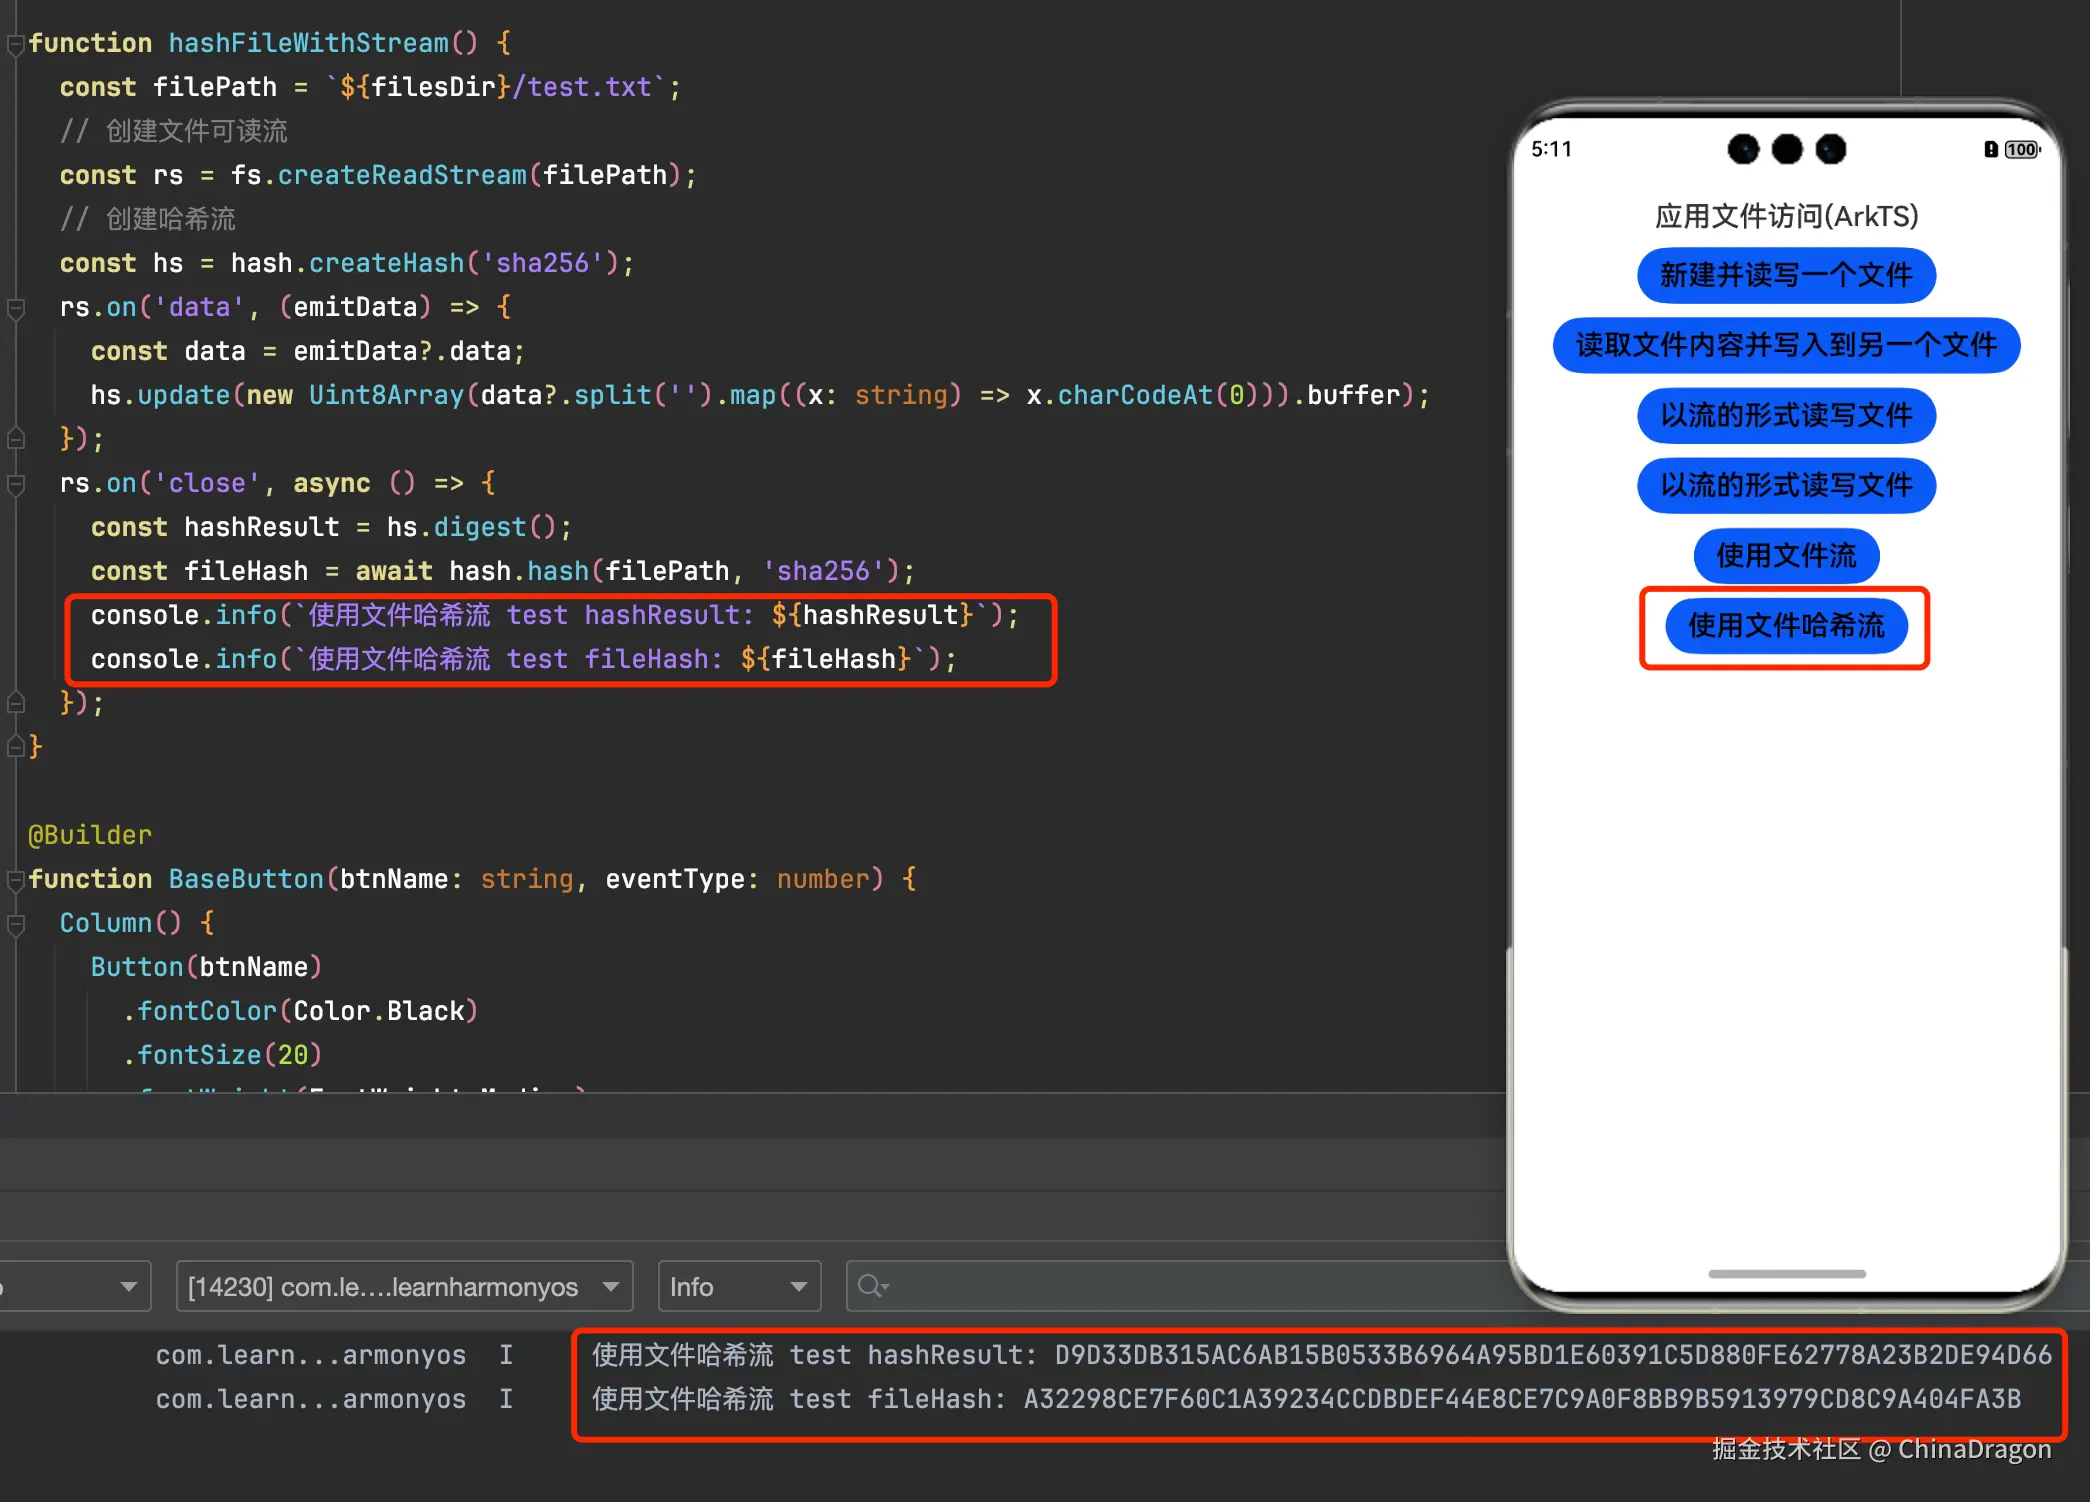Open the com.le....learnharmonyos process dropdown
This screenshot has height=1502, width=2090.
tap(404, 1286)
